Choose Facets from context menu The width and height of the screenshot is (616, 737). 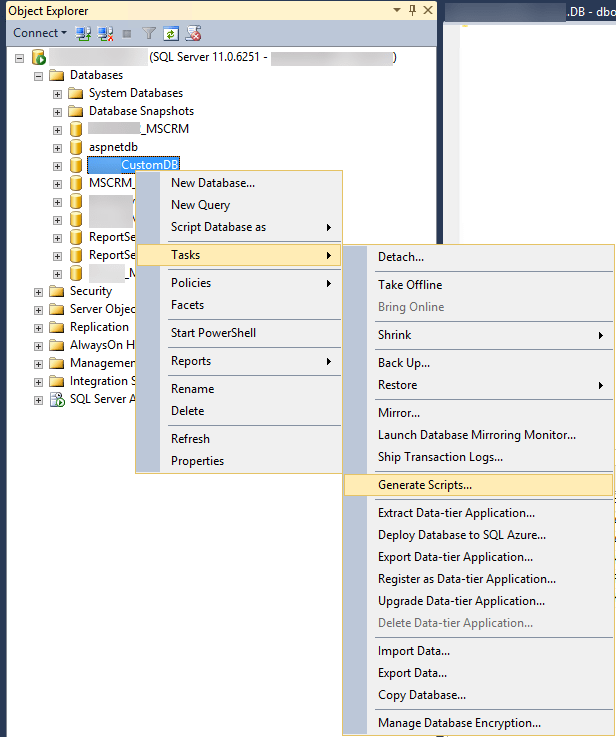pos(239,305)
